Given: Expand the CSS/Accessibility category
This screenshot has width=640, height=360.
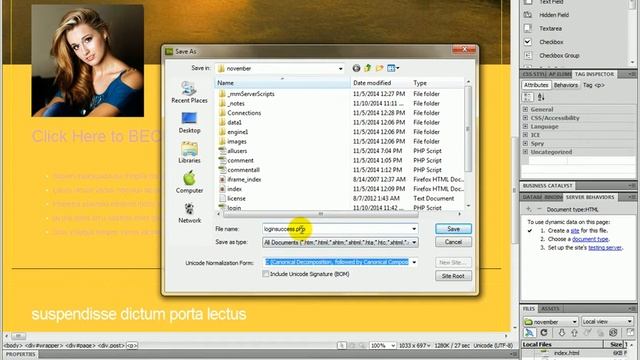Looking at the screenshot, I should tap(525, 118).
